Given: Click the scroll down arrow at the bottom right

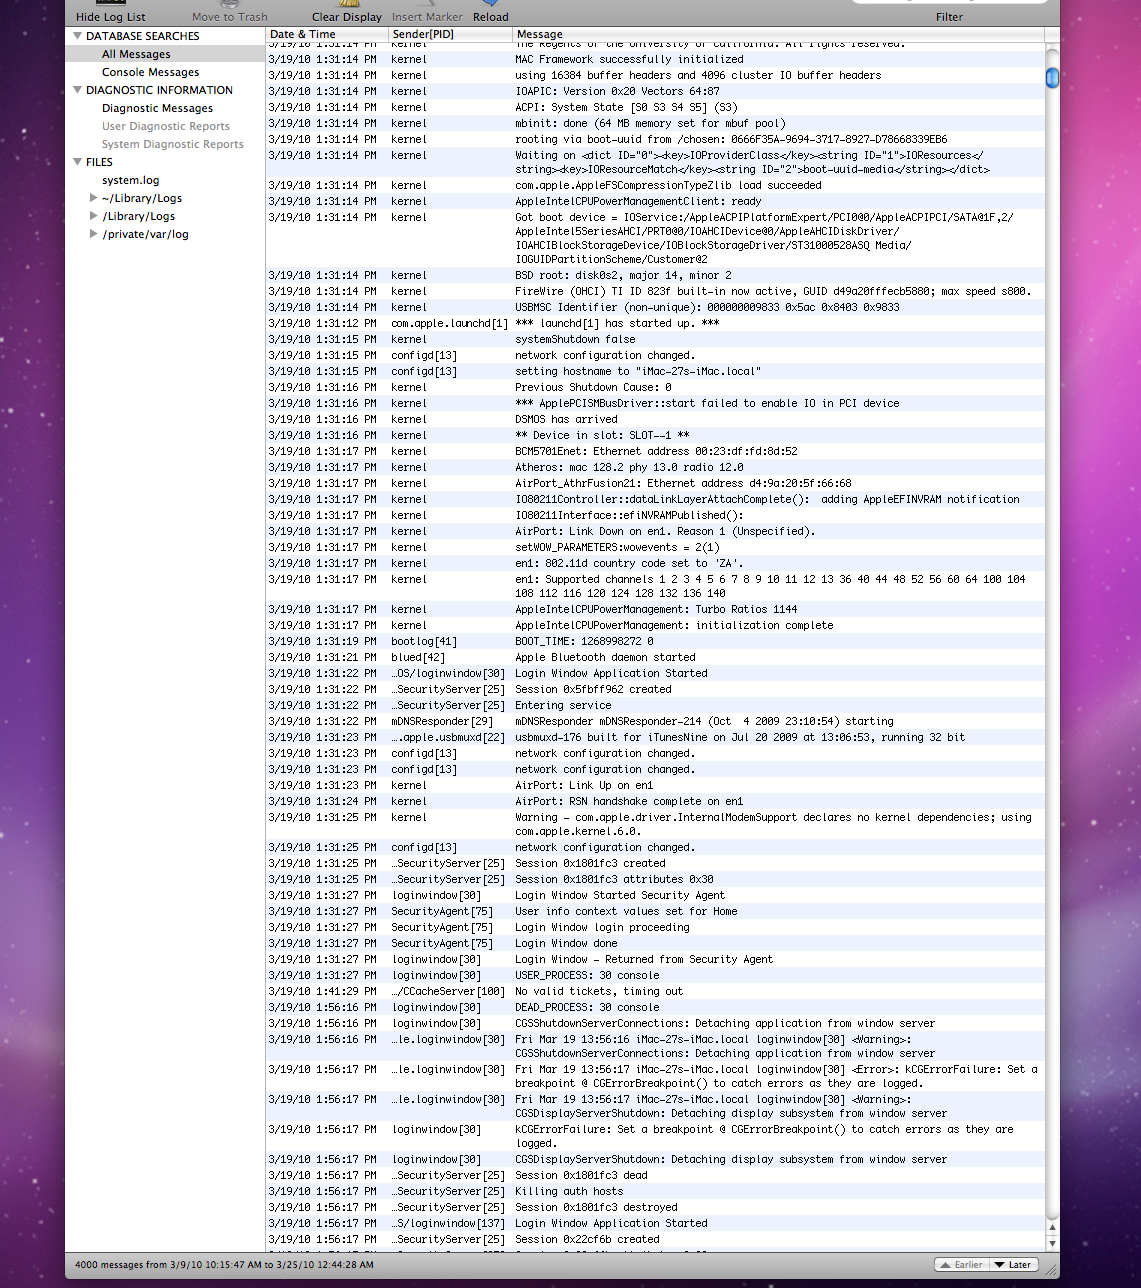Looking at the screenshot, I should coord(1052,1243).
